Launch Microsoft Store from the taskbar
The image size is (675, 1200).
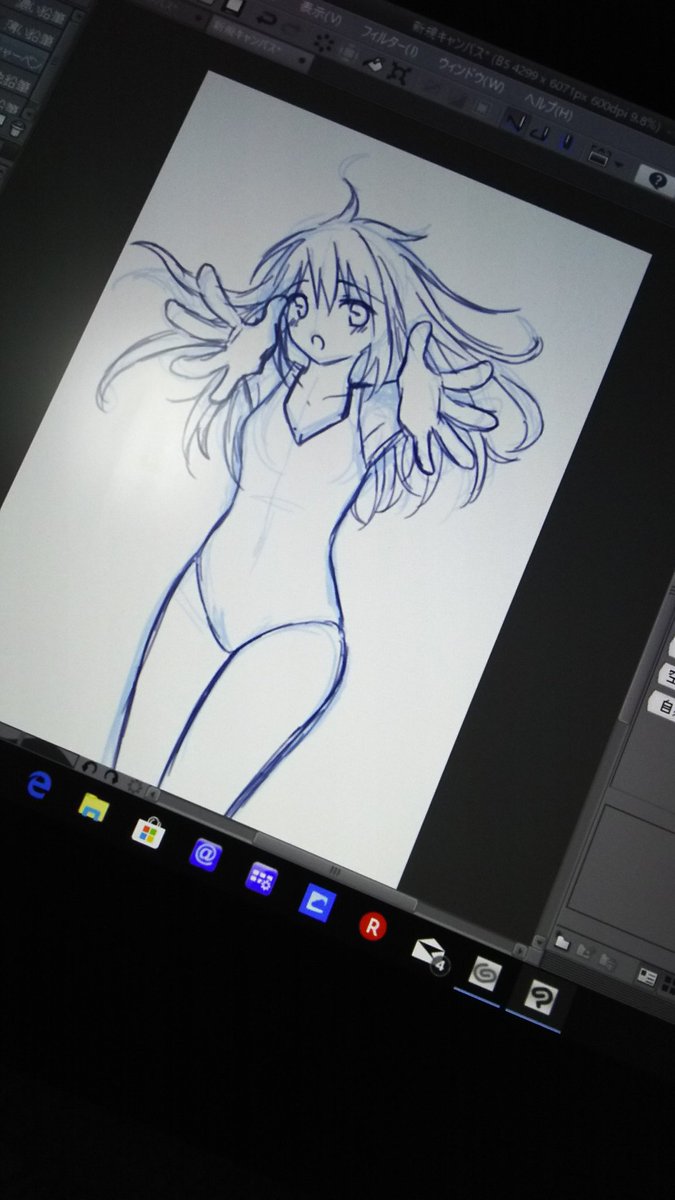tap(148, 831)
